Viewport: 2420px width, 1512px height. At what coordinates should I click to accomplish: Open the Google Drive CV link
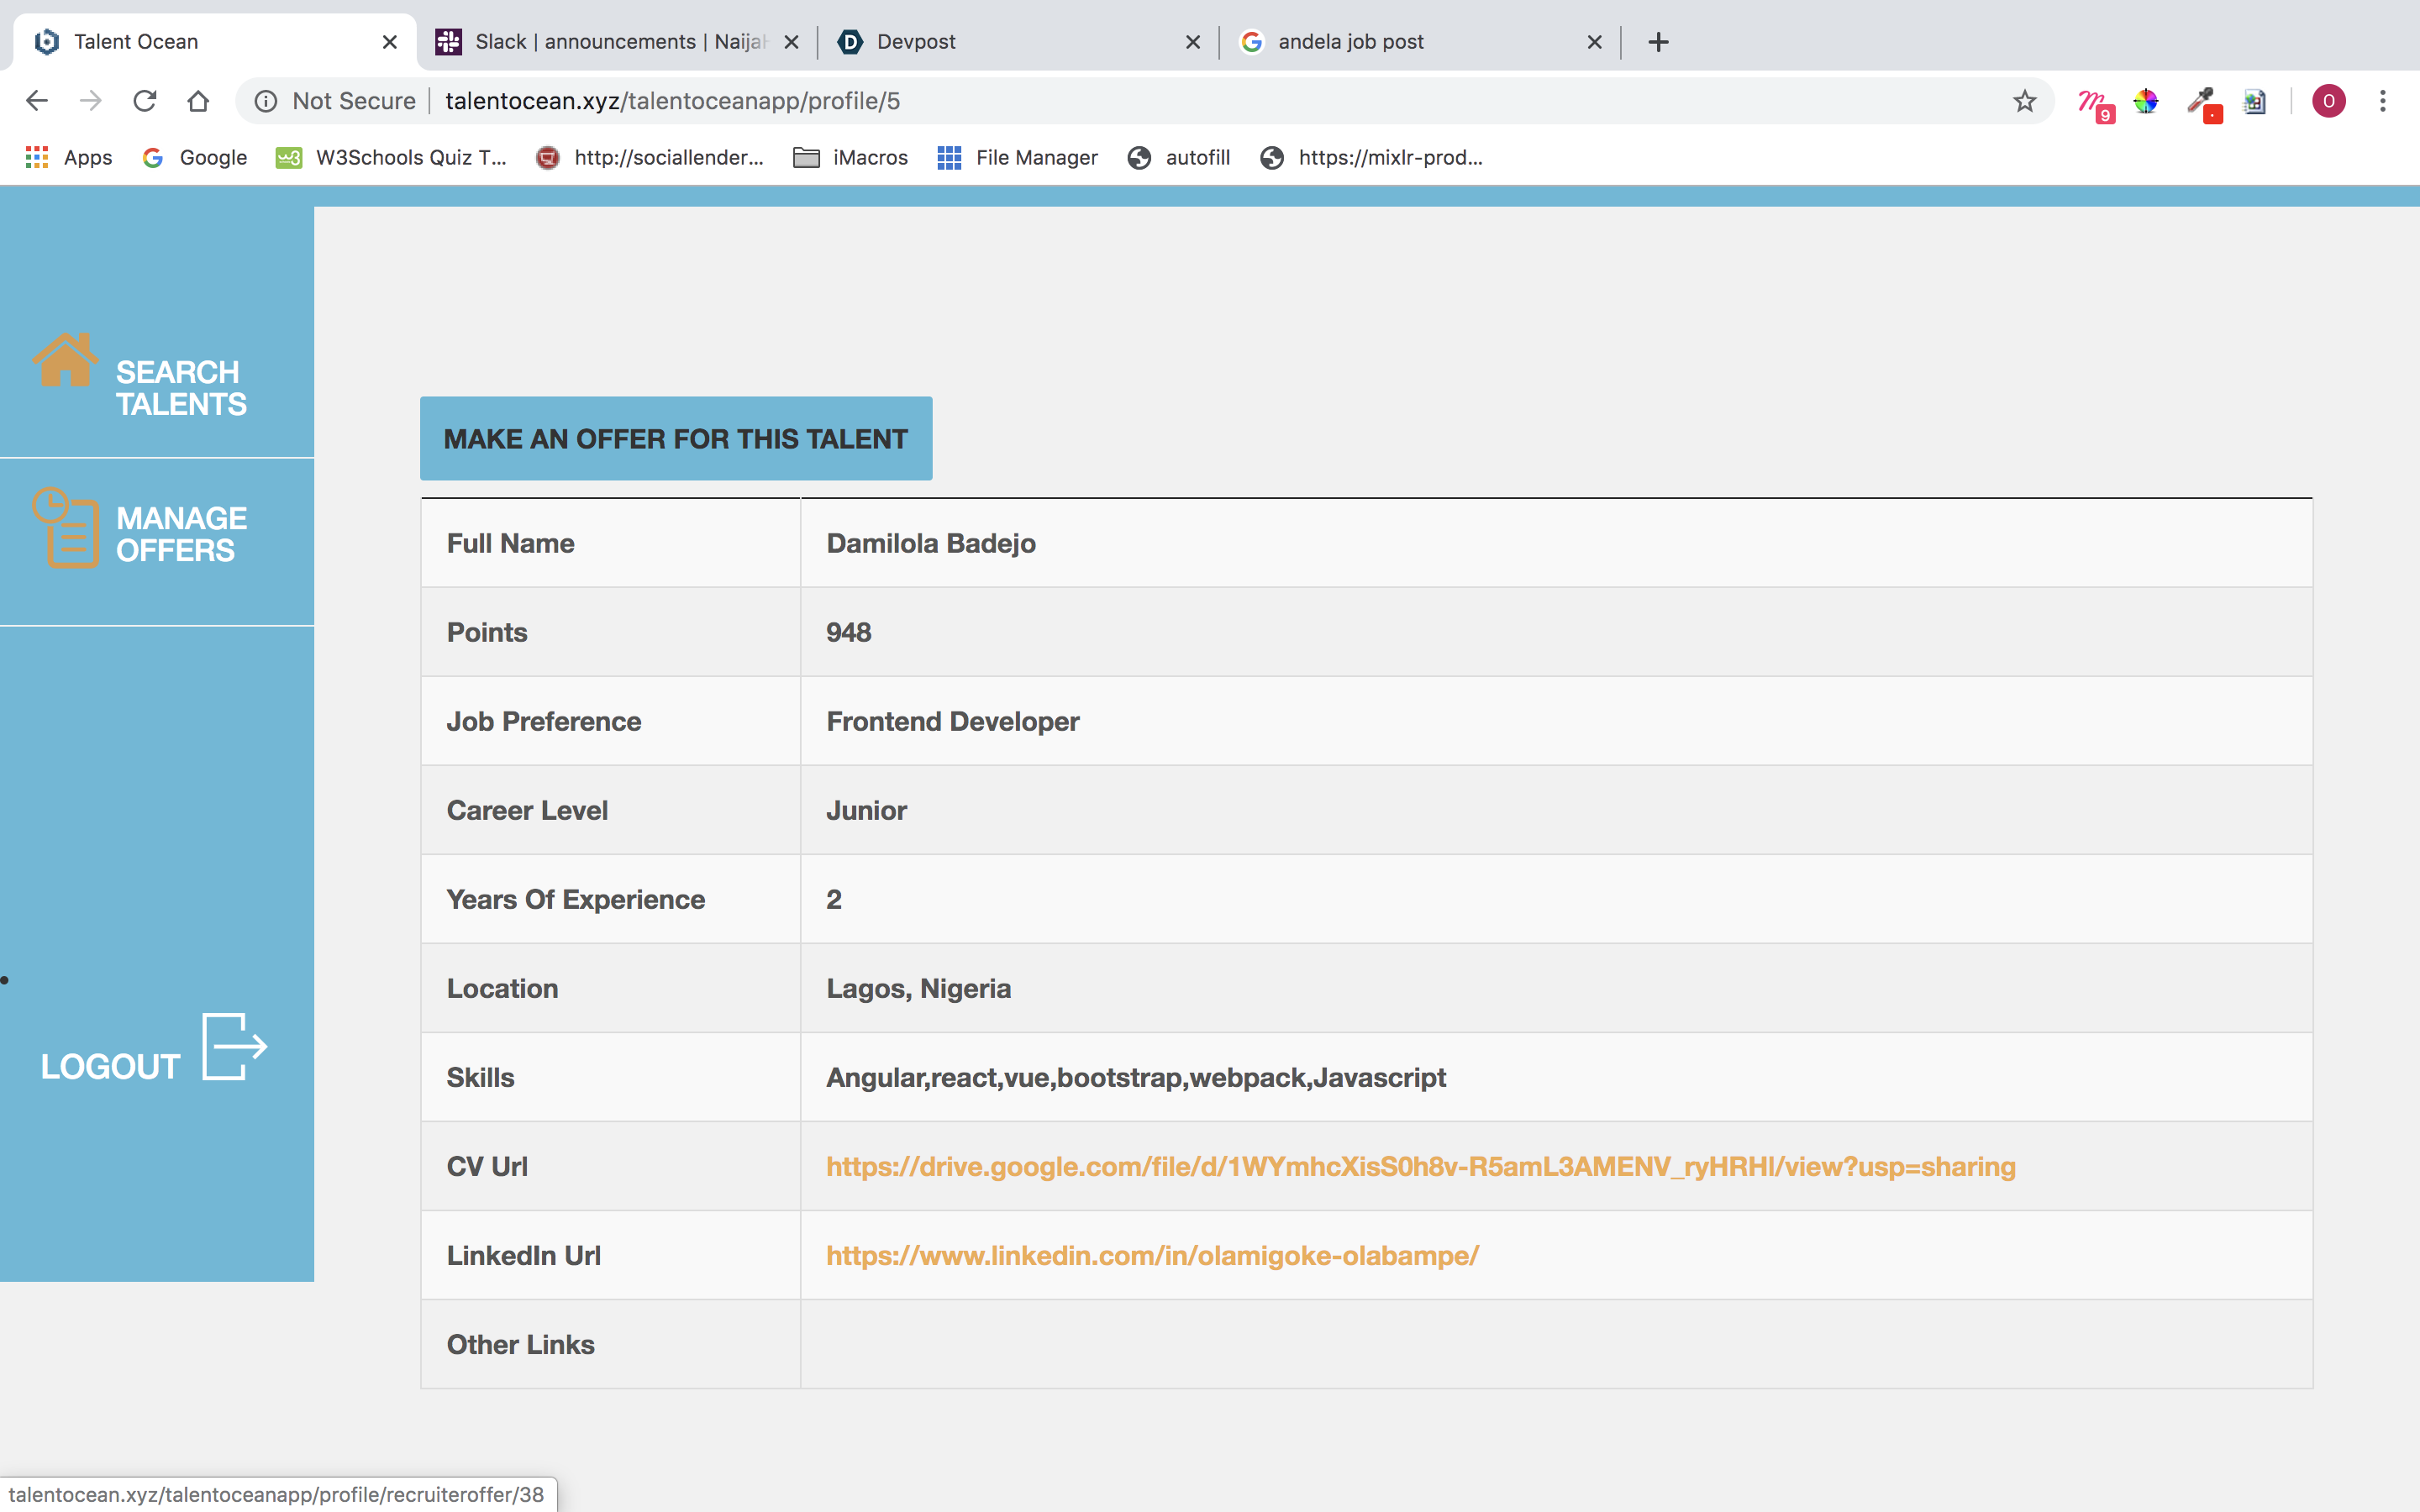click(x=1420, y=1166)
